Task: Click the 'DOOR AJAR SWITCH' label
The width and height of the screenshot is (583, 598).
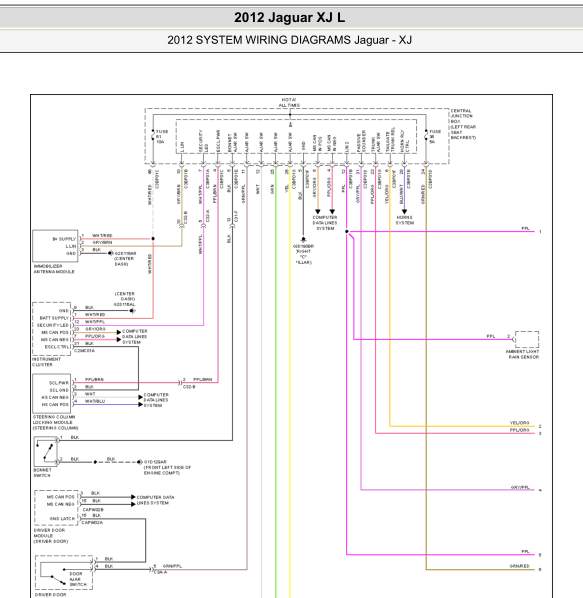Action: coord(78,579)
